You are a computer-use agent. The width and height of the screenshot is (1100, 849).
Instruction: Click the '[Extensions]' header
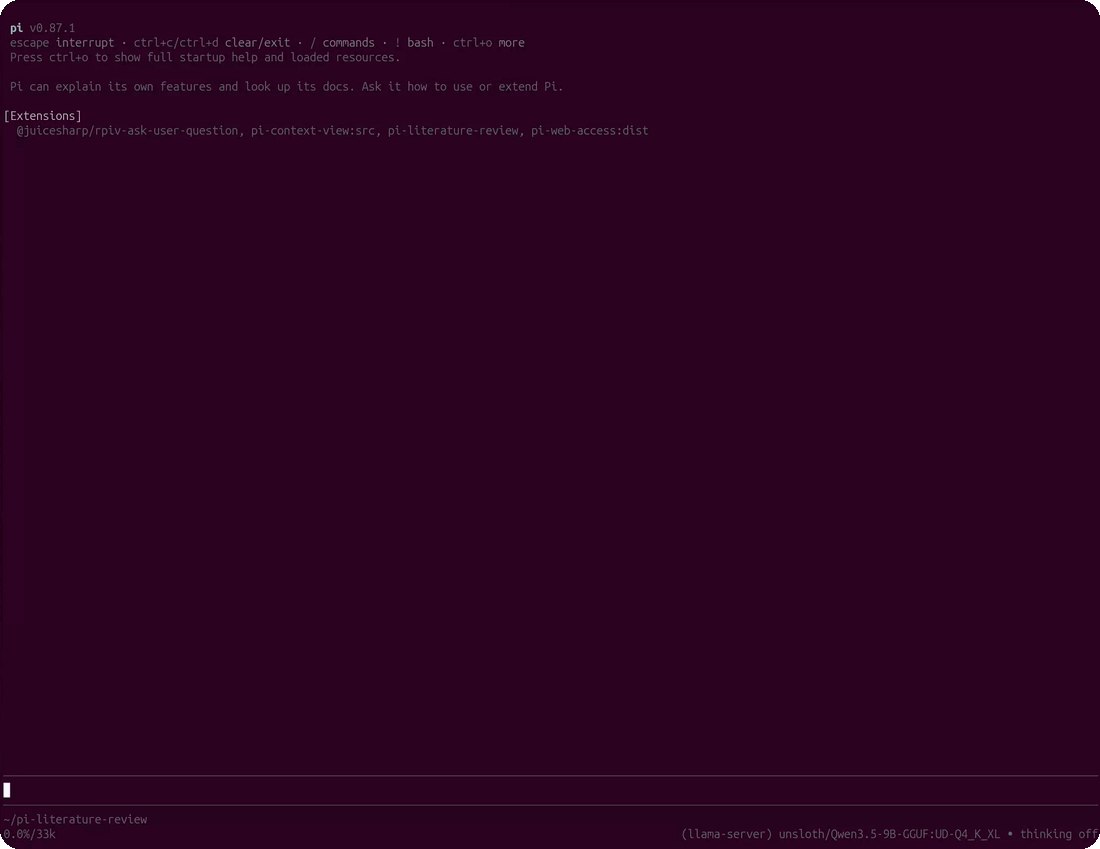coord(43,116)
